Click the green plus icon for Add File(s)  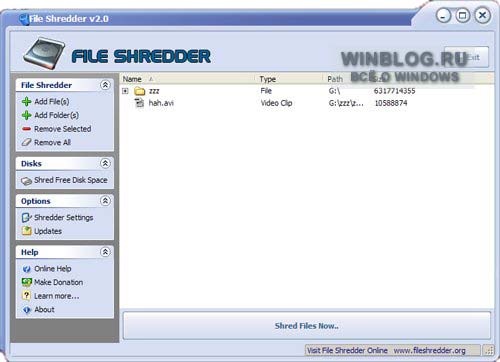click(x=26, y=101)
